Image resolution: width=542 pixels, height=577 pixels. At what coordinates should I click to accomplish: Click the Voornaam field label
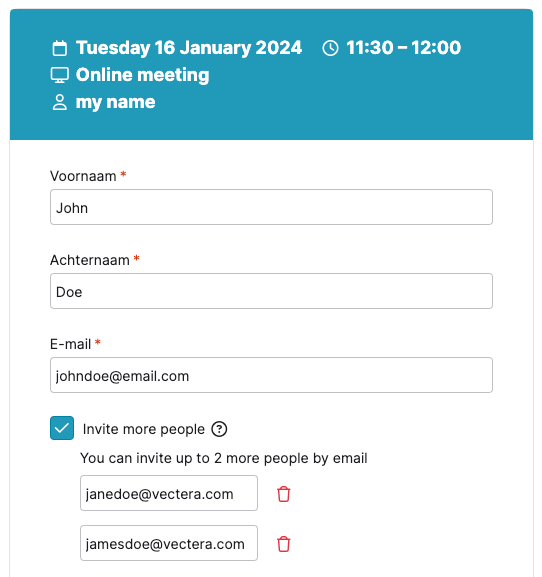(83, 176)
